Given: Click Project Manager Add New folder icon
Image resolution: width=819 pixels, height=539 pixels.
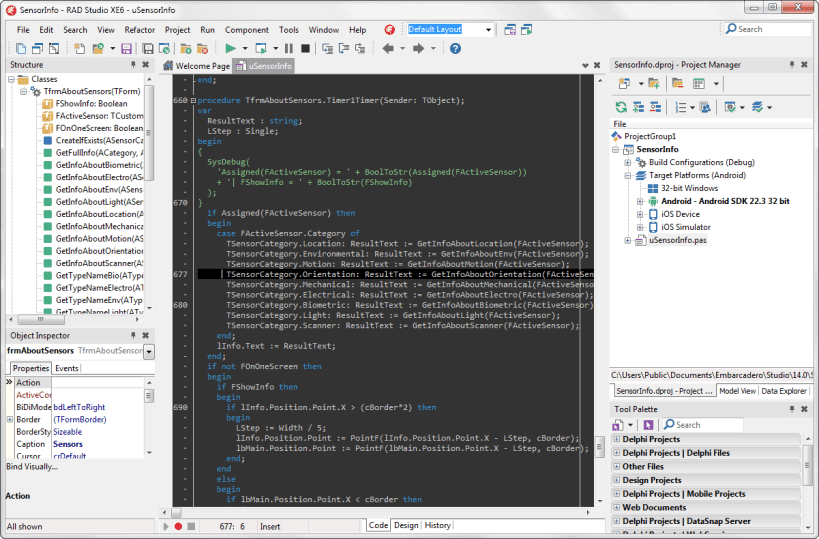Looking at the screenshot, I should point(653,84).
